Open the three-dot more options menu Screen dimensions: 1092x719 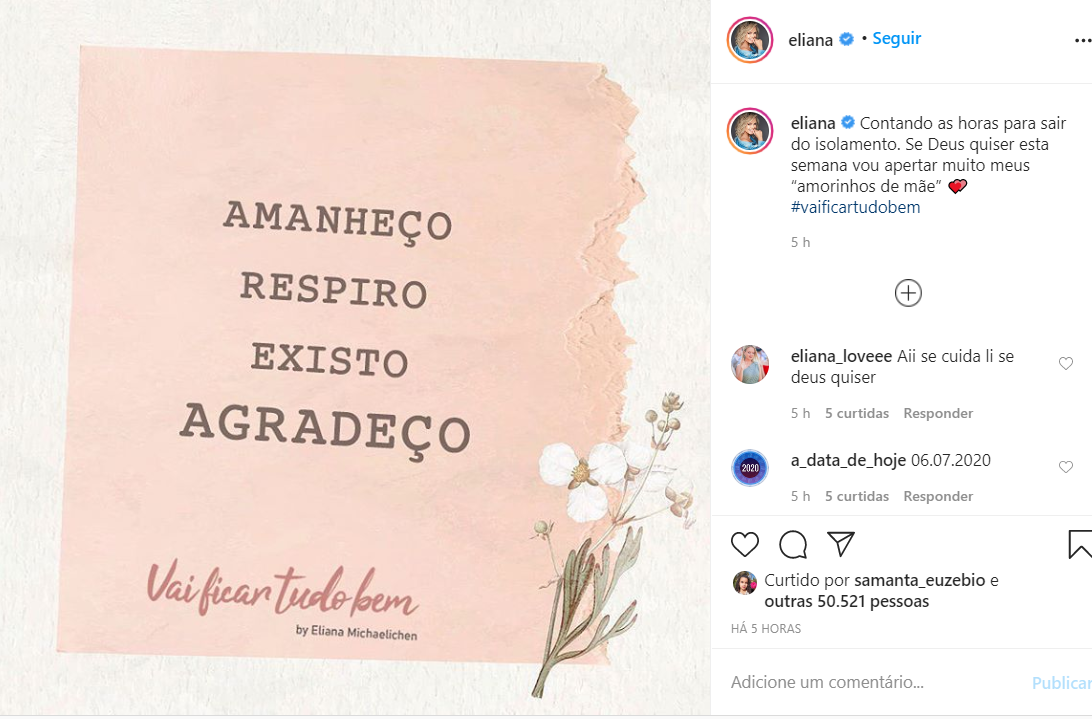click(1083, 41)
